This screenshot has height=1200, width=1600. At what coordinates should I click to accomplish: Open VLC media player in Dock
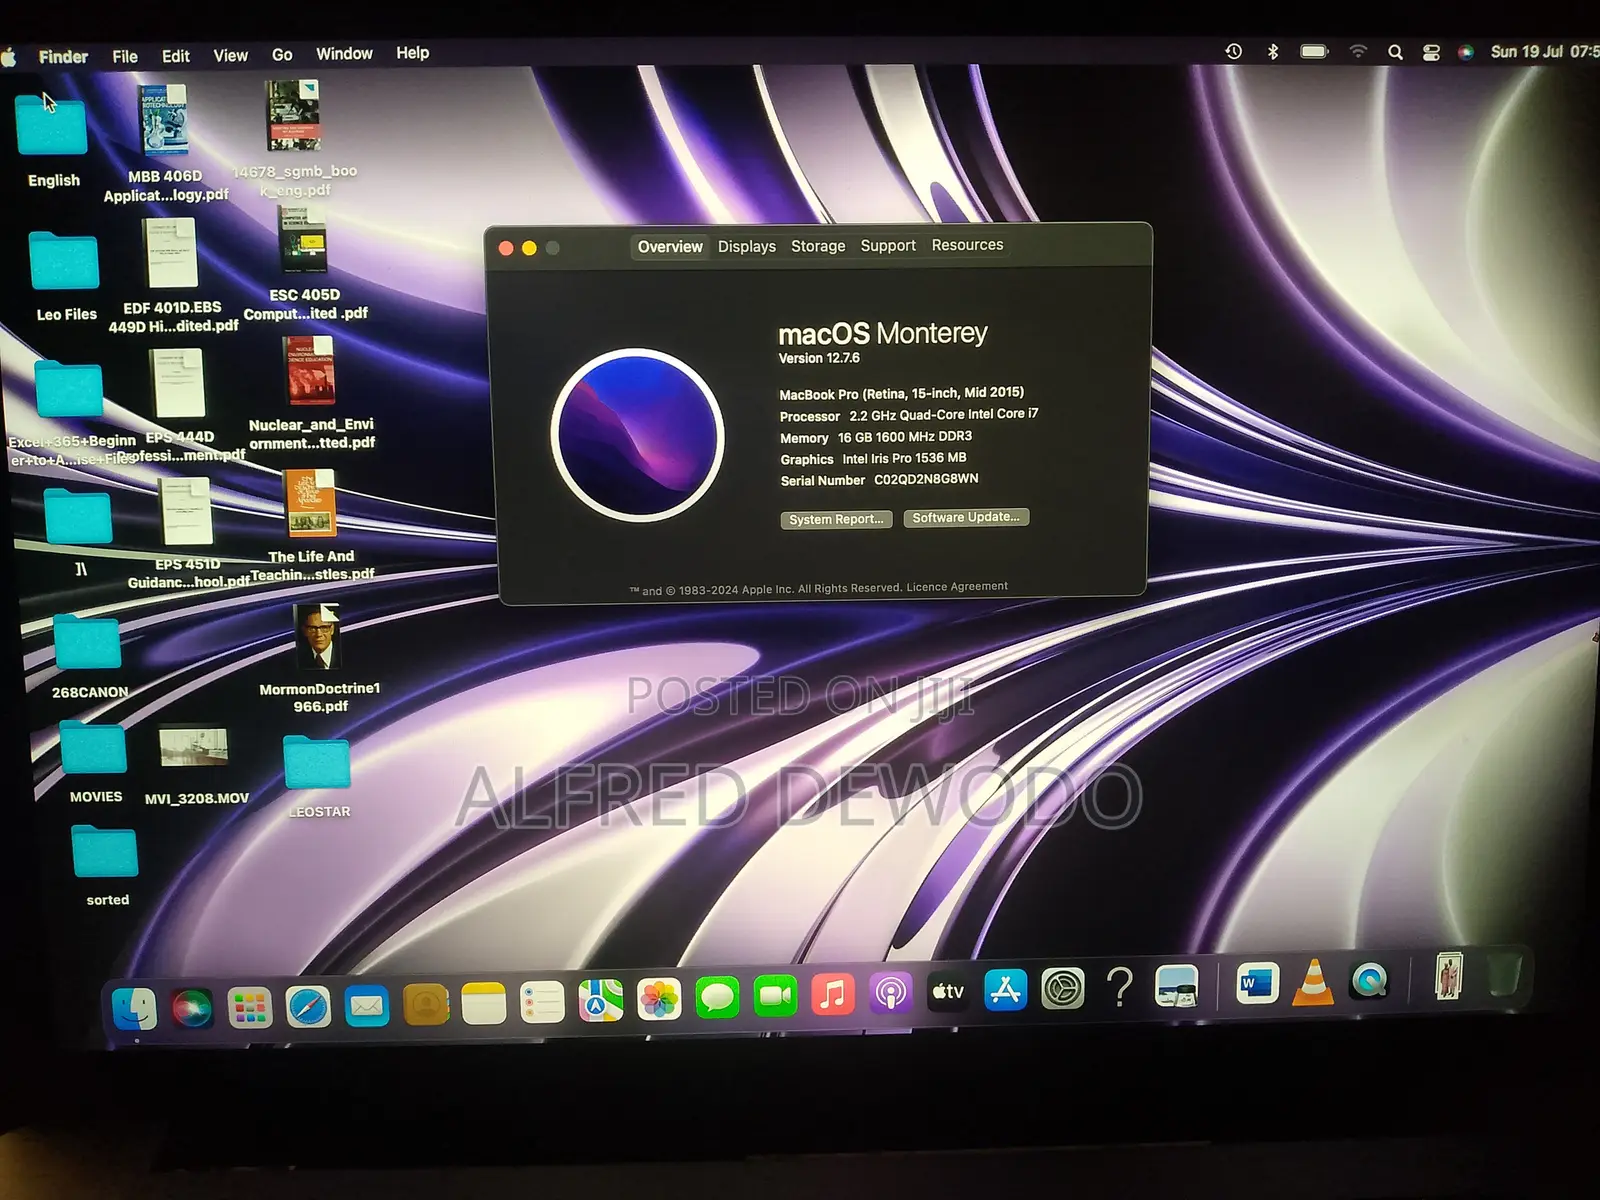click(1313, 982)
